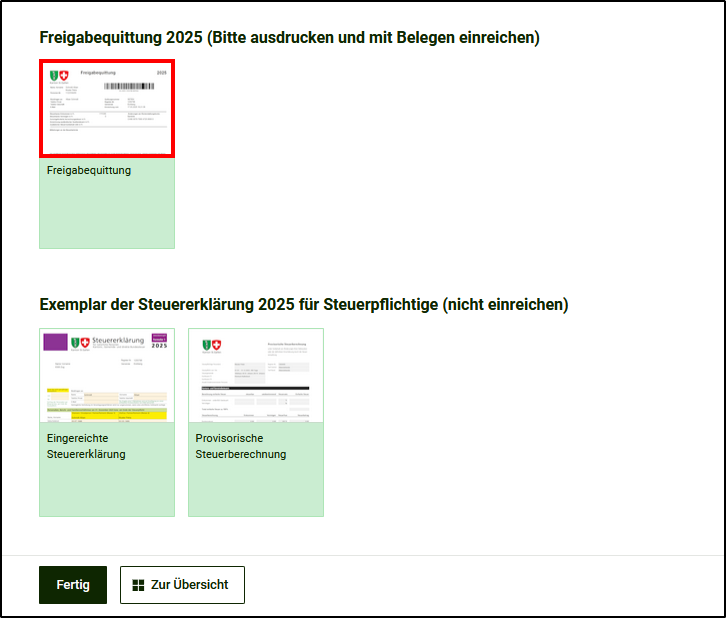Click the Provisorische Steuerberechnung label text
726x618 pixels.
coord(241,446)
